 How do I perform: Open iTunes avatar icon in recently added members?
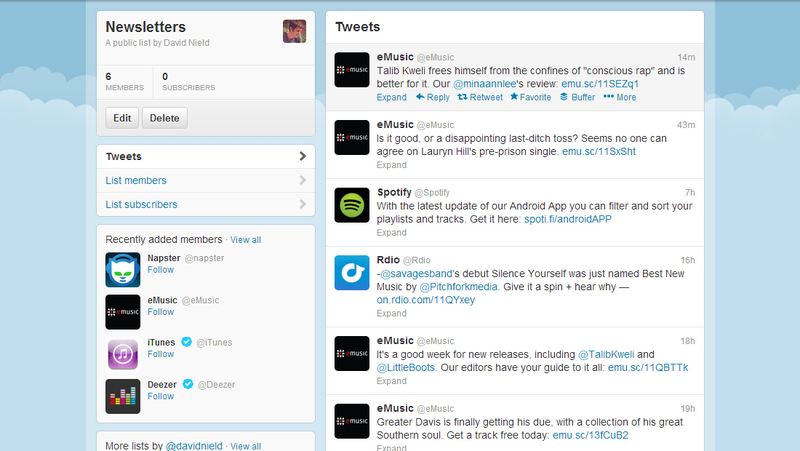pyautogui.click(x=123, y=354)
